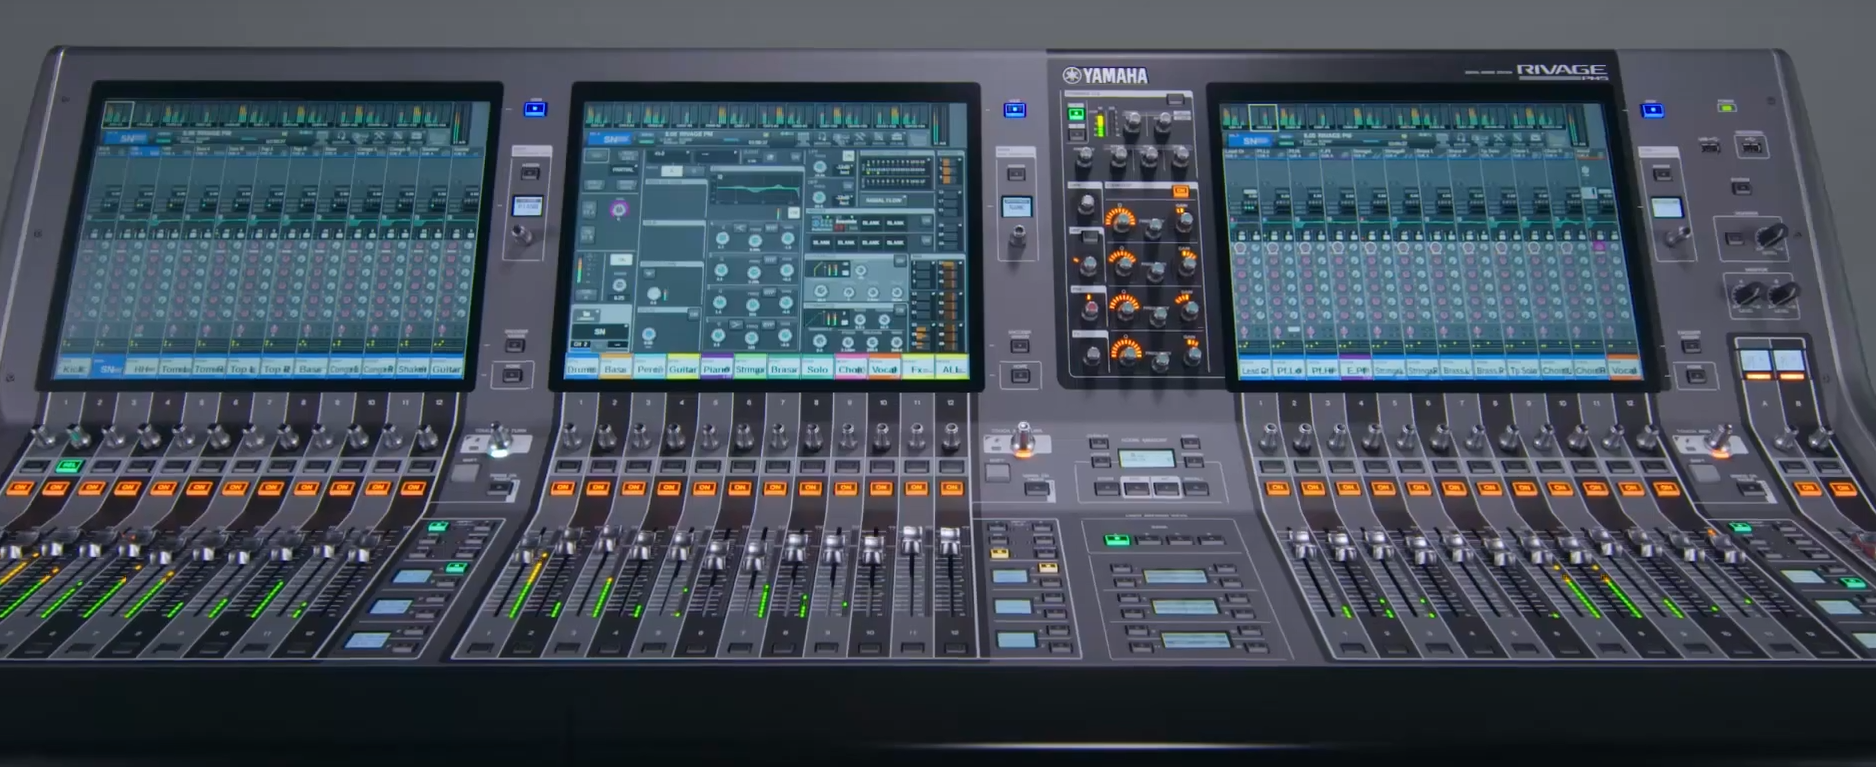Grab the center bay channel 12 fader
This screenshot has width=1876, height=767.
[949, 540]
